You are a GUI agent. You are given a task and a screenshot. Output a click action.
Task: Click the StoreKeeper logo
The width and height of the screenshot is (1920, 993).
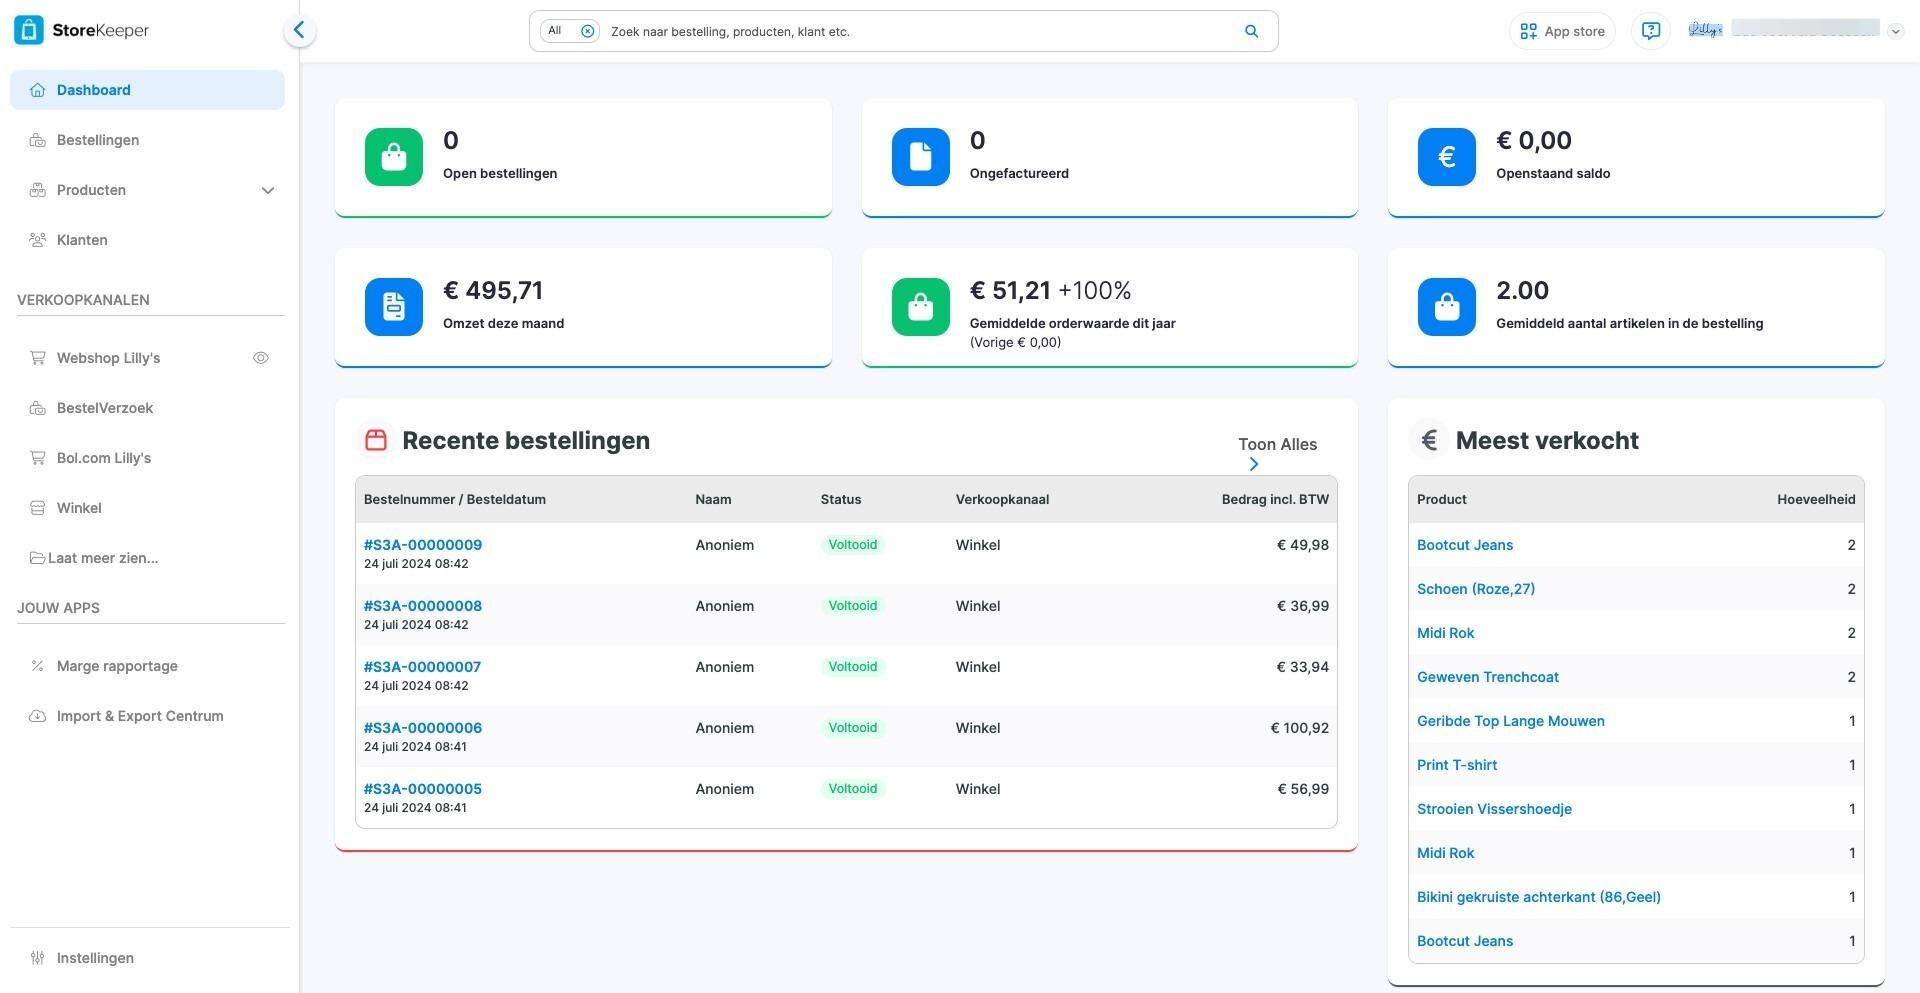point(82,30)
